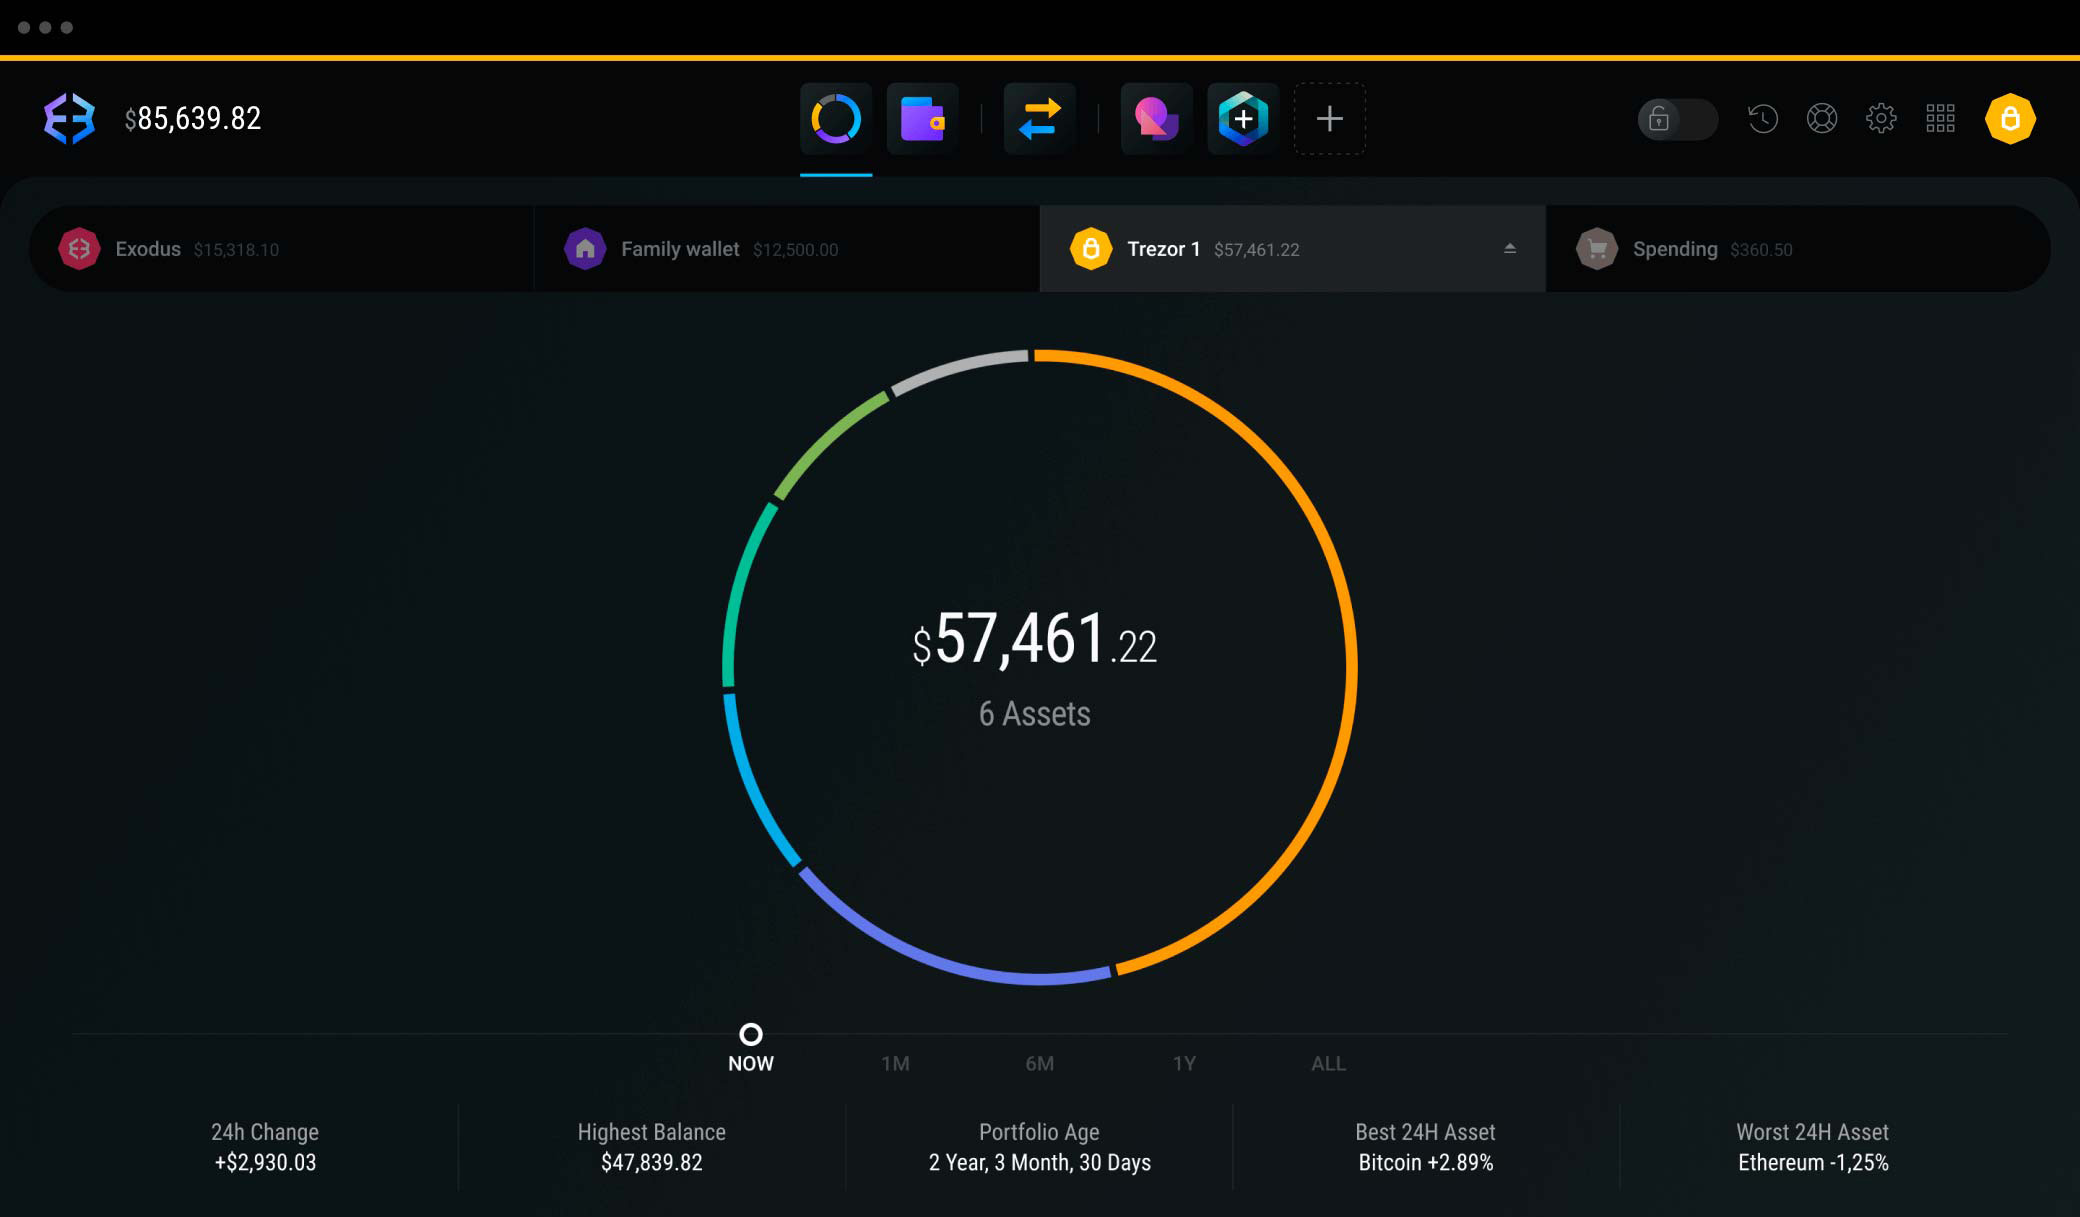This screenshot has width=2080, height=1217.
Task: Open Support with the lifebuoy icon
Action: [1823, 118]
